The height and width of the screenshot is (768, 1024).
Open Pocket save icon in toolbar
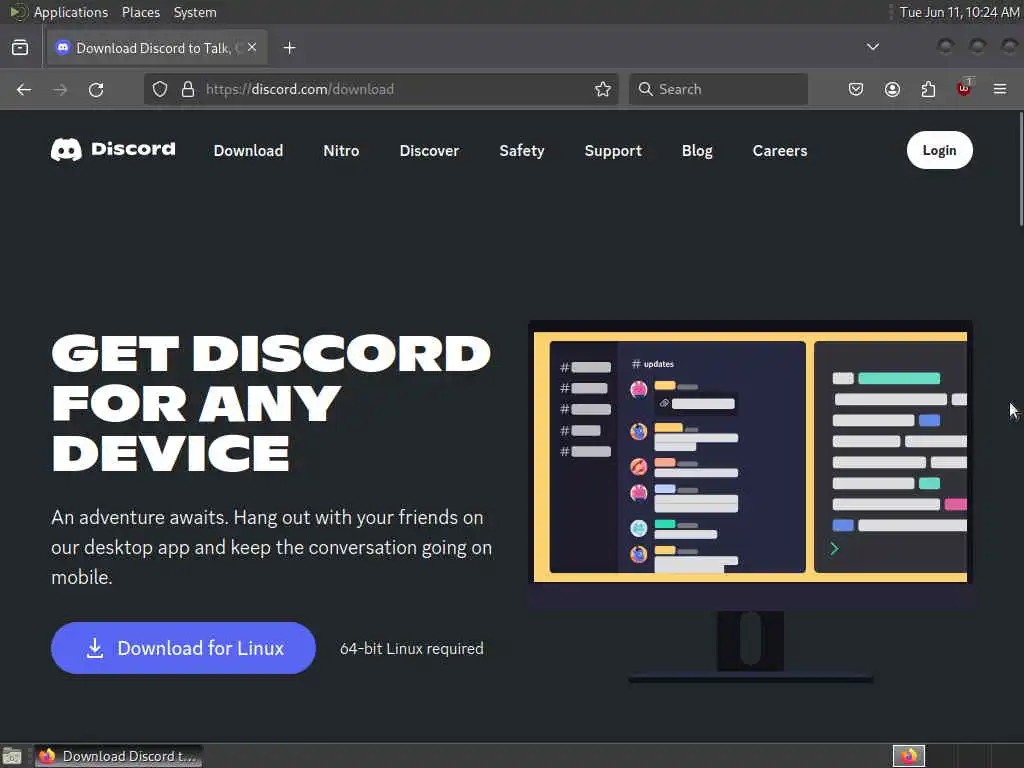[856, 89]
